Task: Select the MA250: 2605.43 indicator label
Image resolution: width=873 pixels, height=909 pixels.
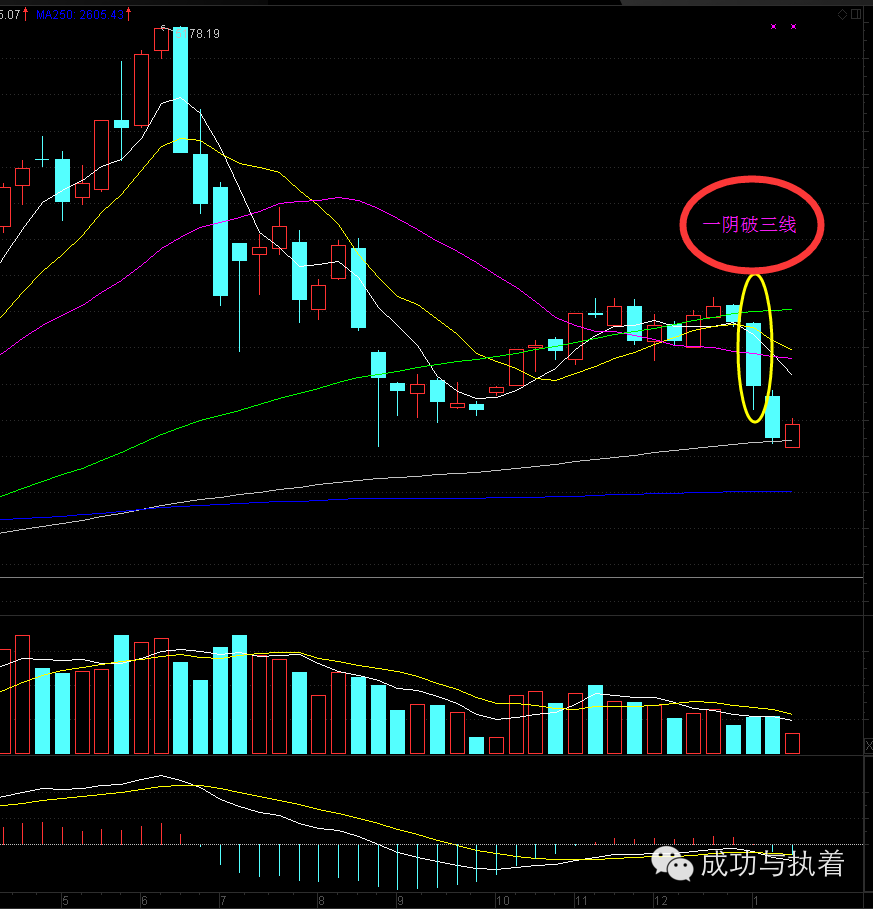Action: coord(80,15)
